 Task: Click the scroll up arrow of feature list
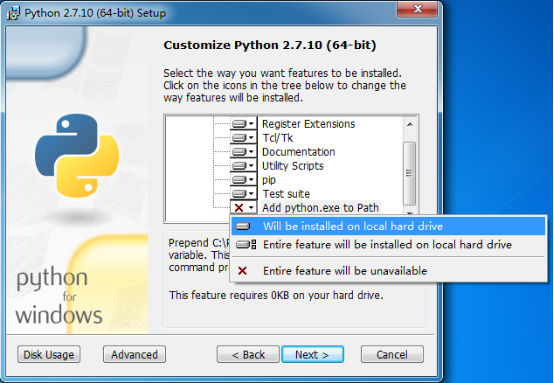coord(410,124)
